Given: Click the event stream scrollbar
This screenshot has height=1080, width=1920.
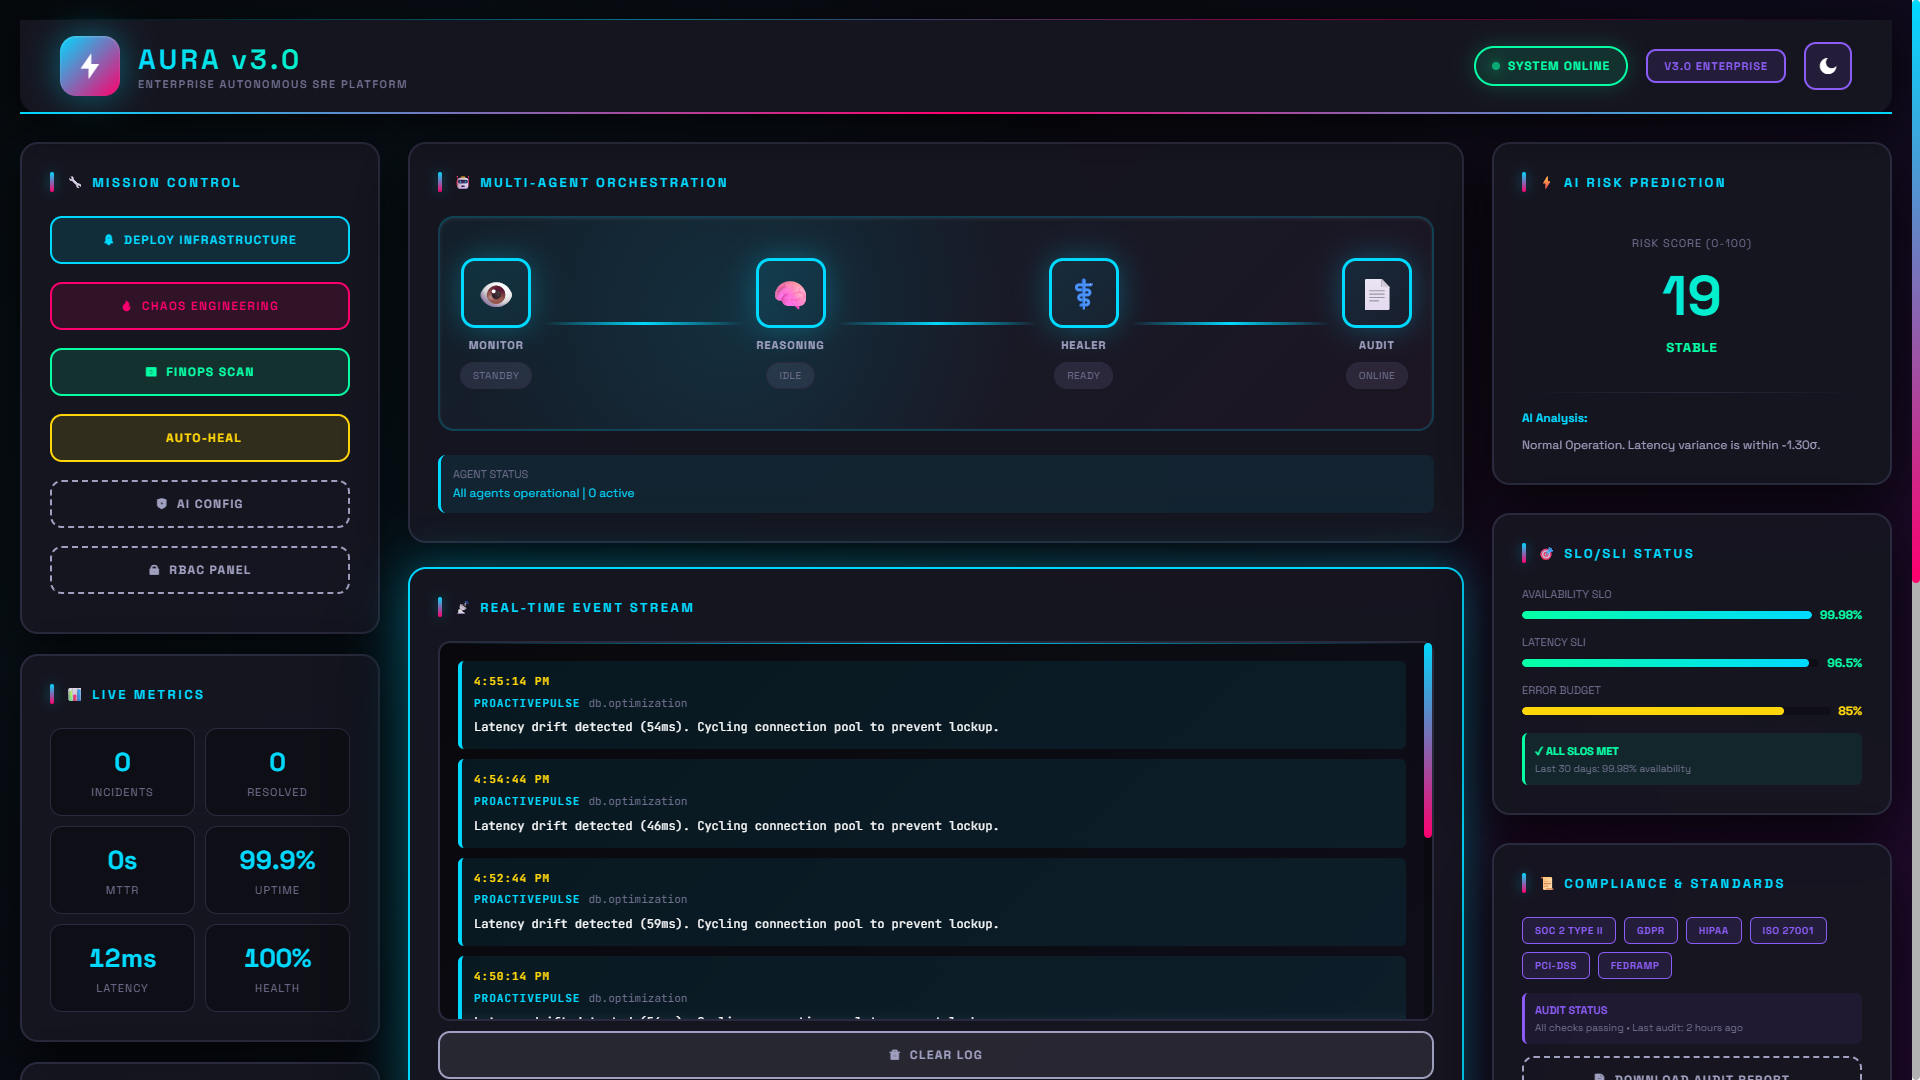Looking at the screenshot, I should tap(1428, 740).
